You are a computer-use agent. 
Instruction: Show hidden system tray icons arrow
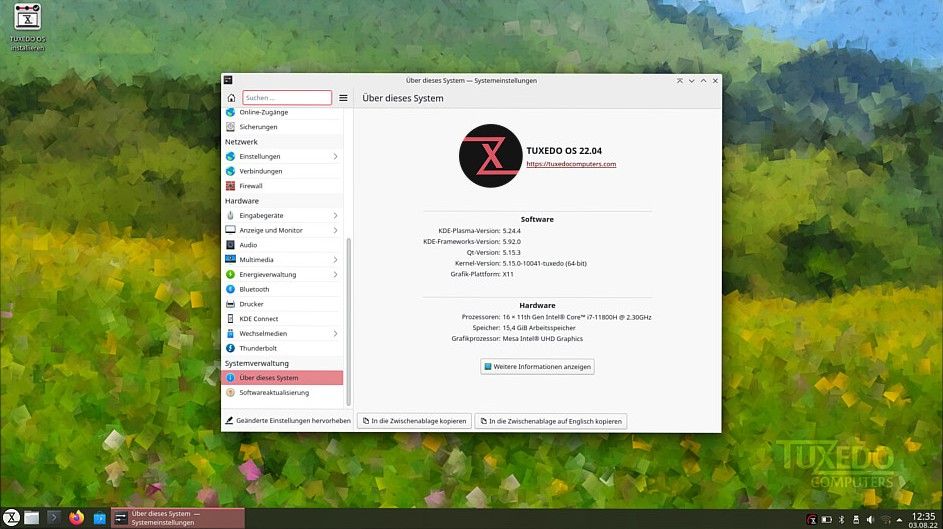click(899, 519)
